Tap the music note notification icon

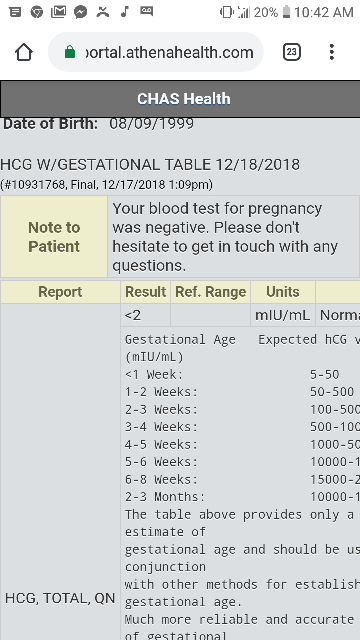(x=125, y=12)
